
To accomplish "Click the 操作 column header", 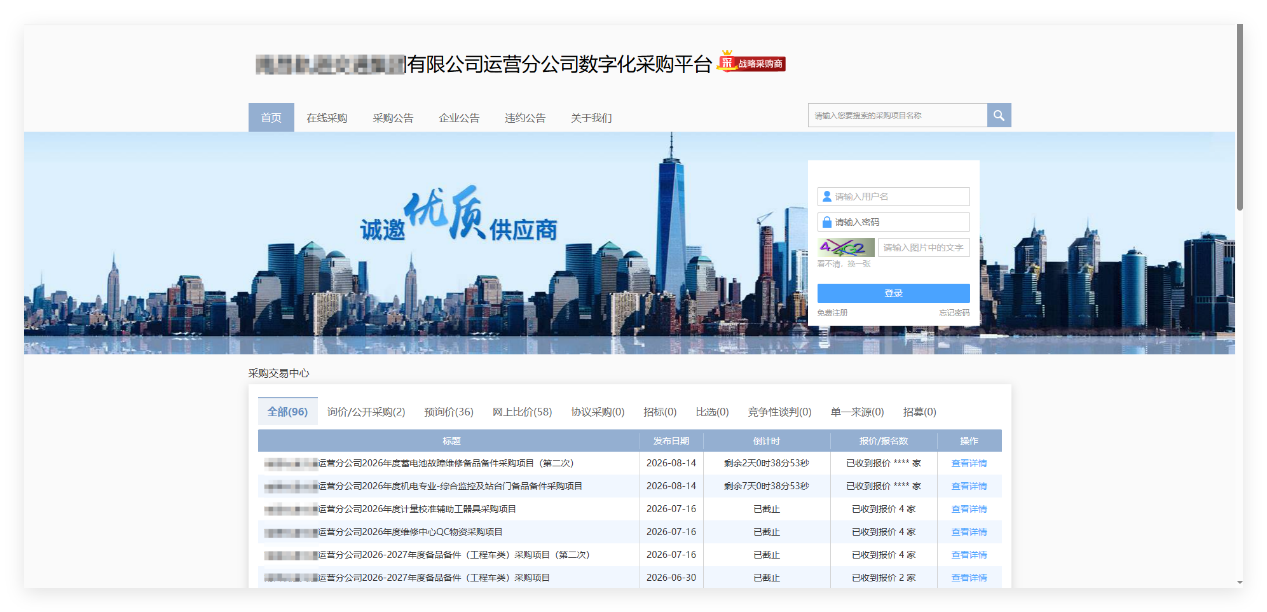I will tap(969, 441).
